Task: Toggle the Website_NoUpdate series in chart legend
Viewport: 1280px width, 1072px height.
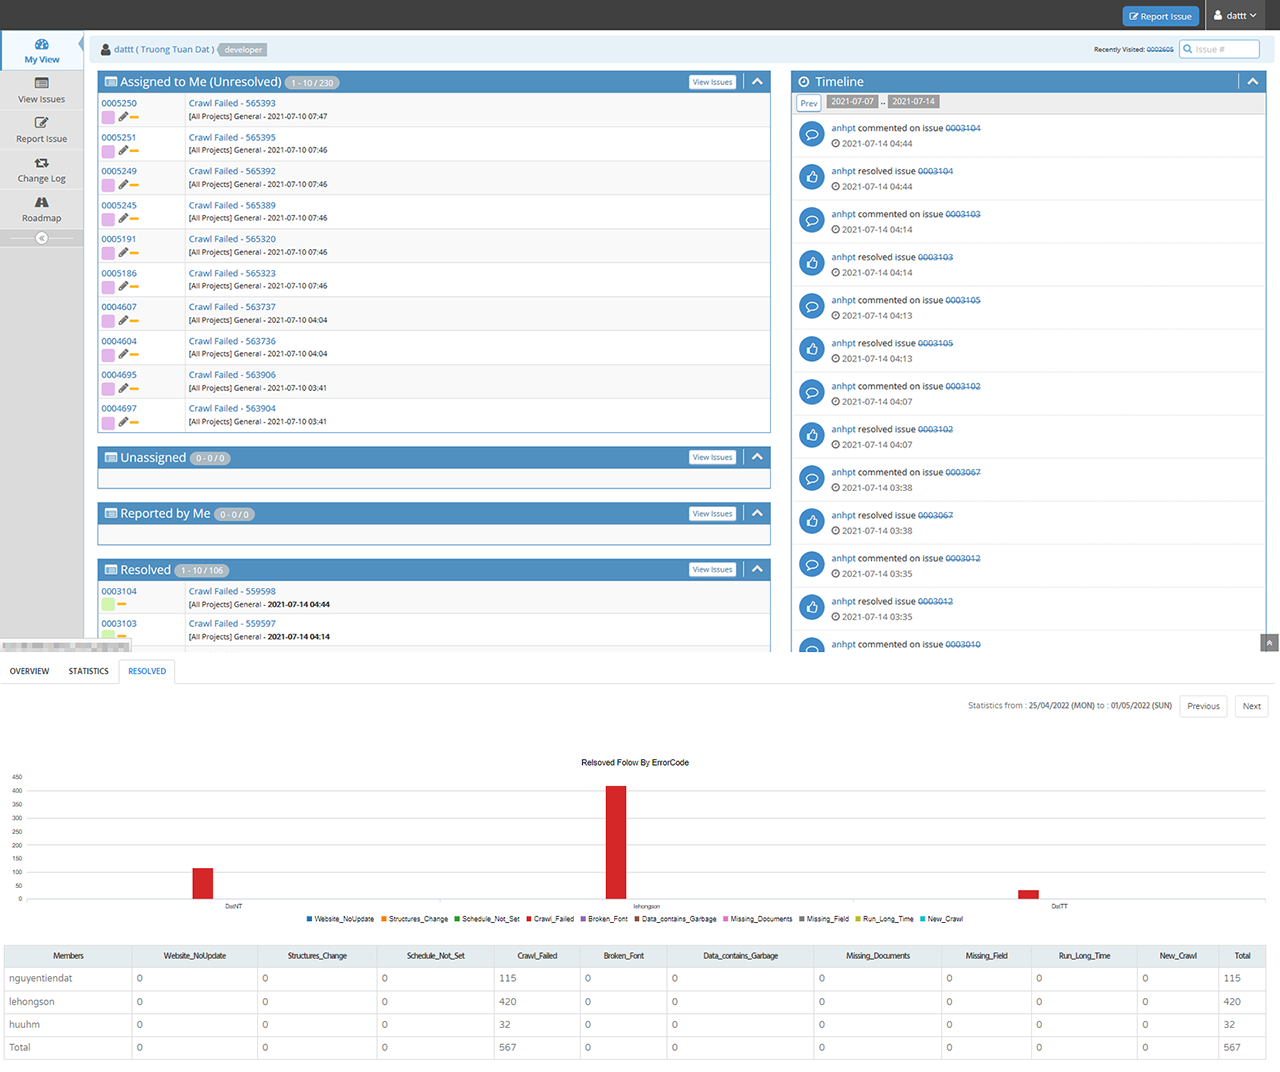Action: coord(340,919)
